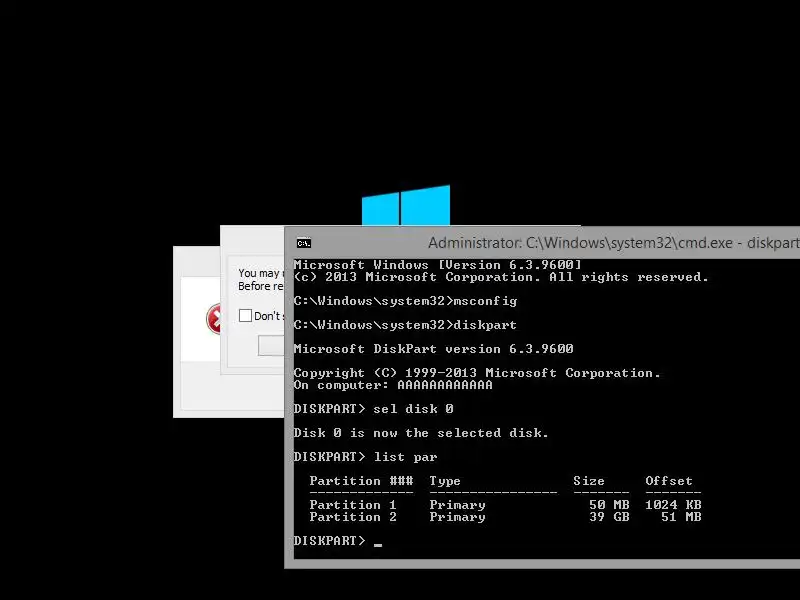Click the '51 MB' offset value
Viewport: 800px width, 600px height.
tap(681, 517)
